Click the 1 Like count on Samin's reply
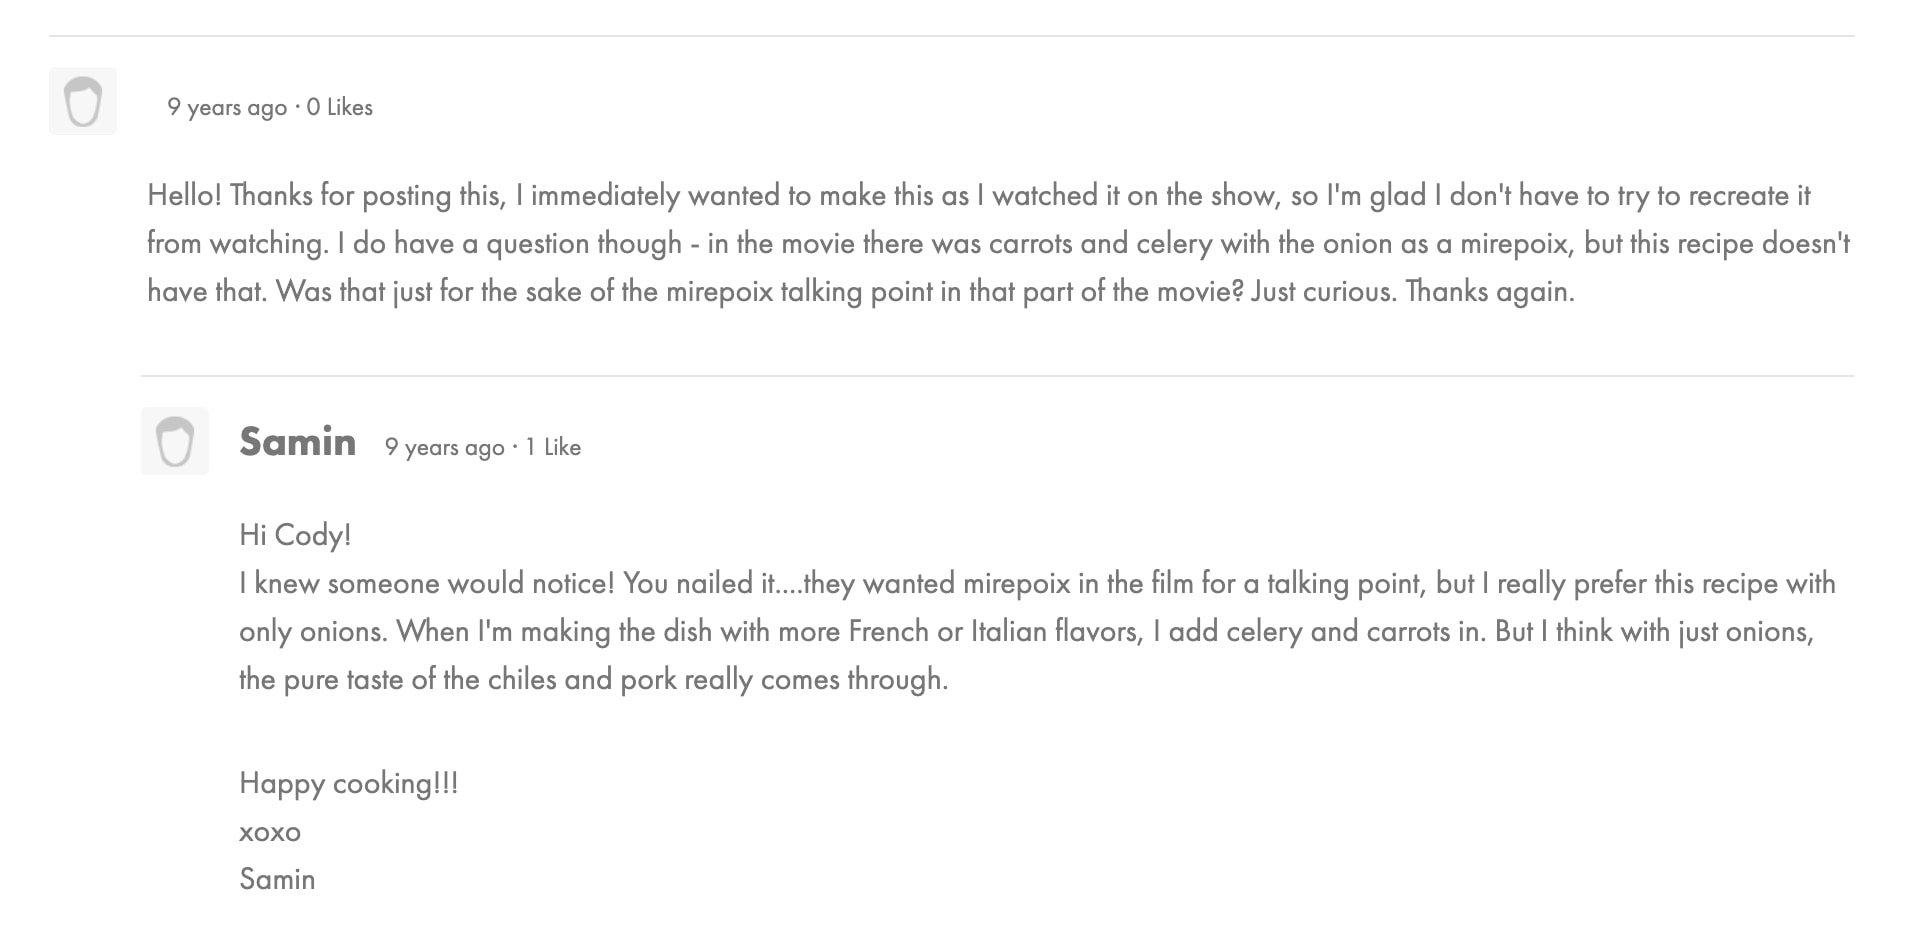 click(x=553, y=447)
